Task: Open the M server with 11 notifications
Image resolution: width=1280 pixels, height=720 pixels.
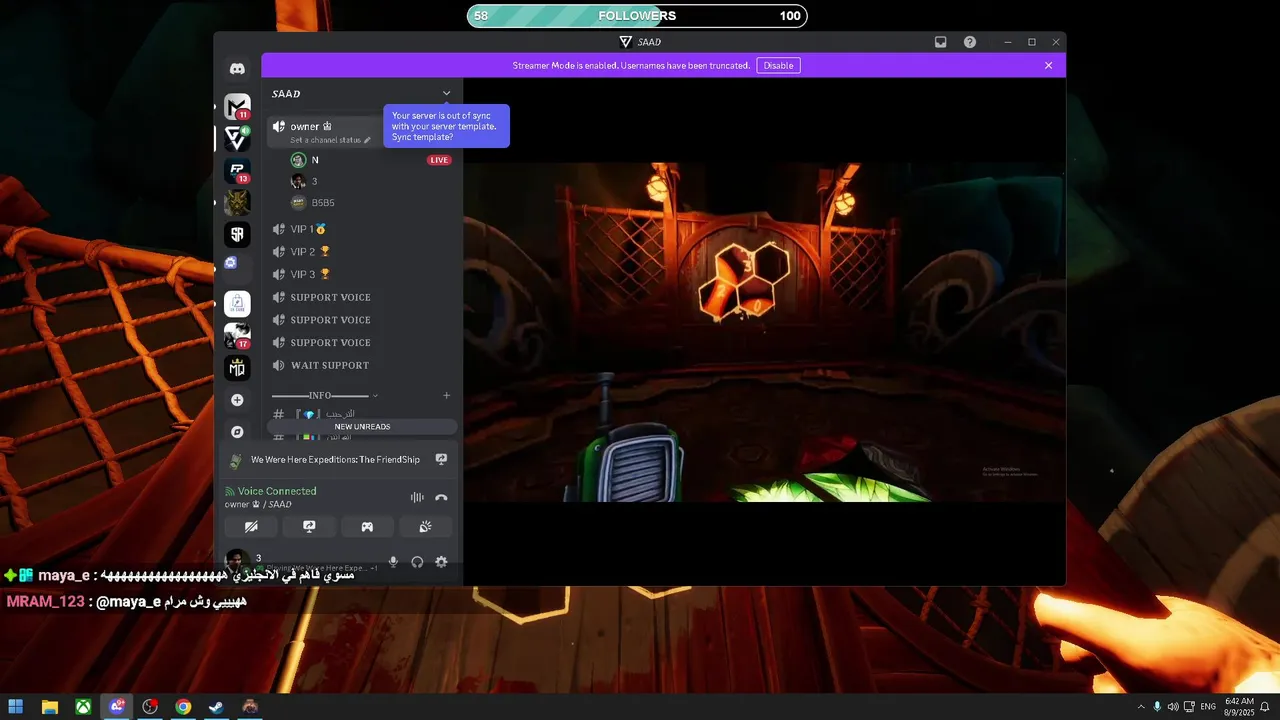Action: click(x=237, y=106)
